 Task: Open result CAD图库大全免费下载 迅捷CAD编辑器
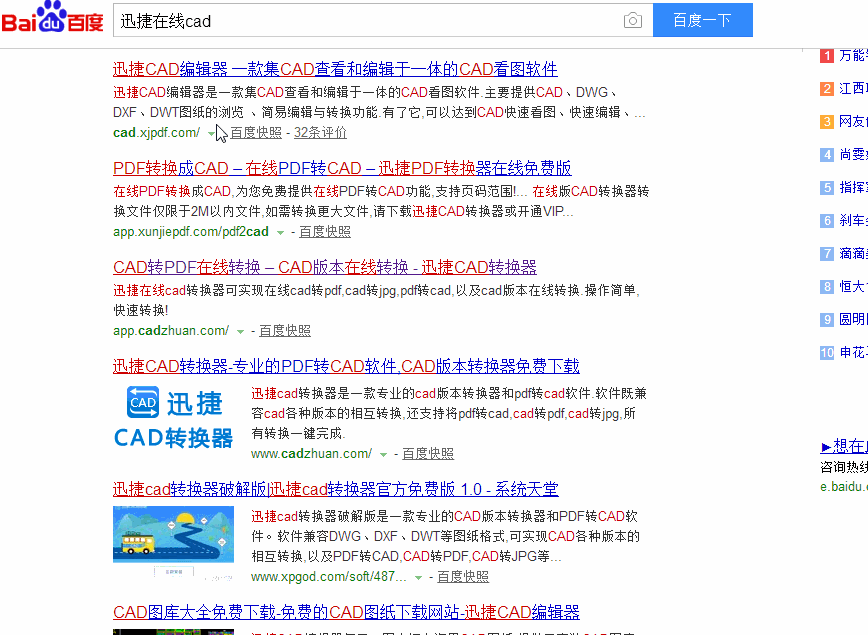coord(346,612)
